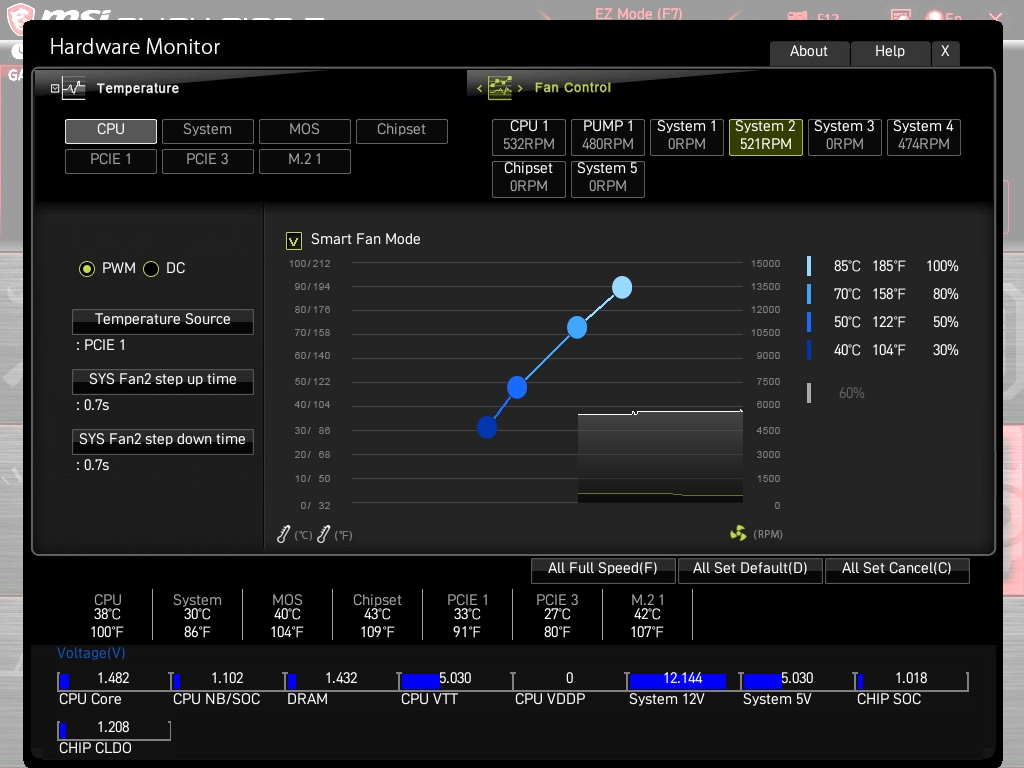This screenshot has width=1024, height=768.
Task: Click the Fan Control curve icon
Action: coord(500,88)
